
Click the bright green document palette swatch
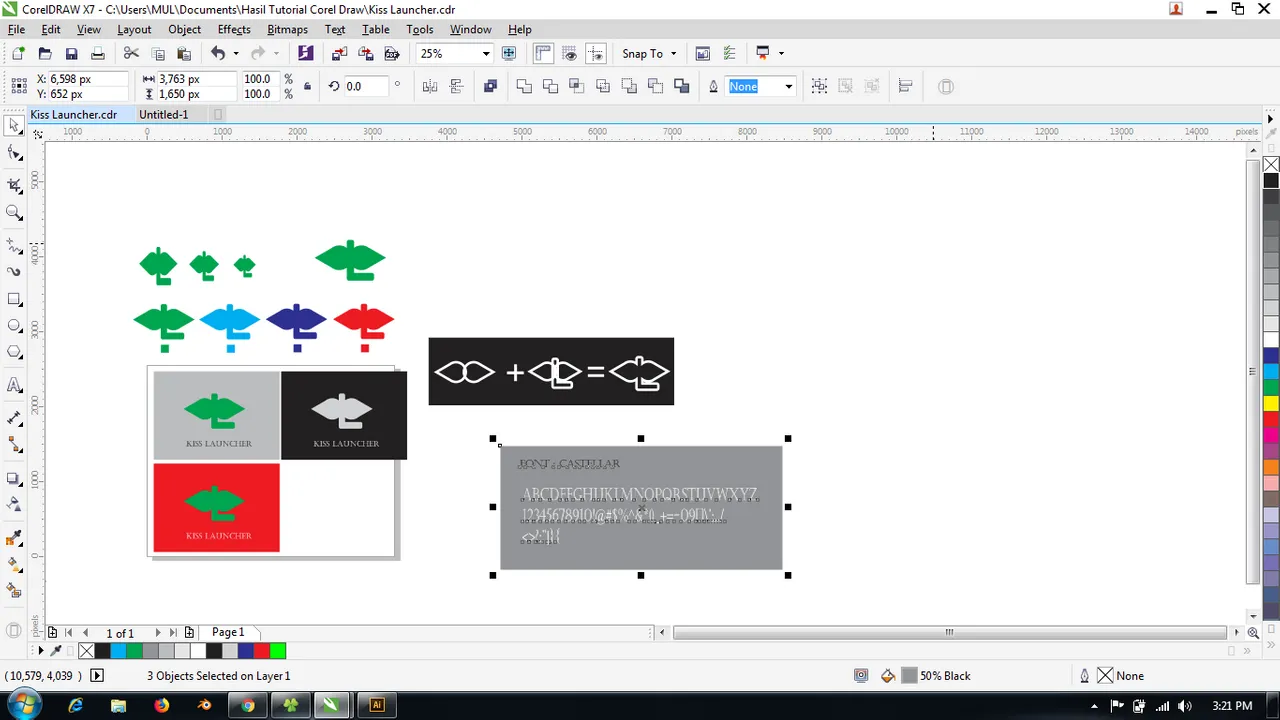(278, 651)
